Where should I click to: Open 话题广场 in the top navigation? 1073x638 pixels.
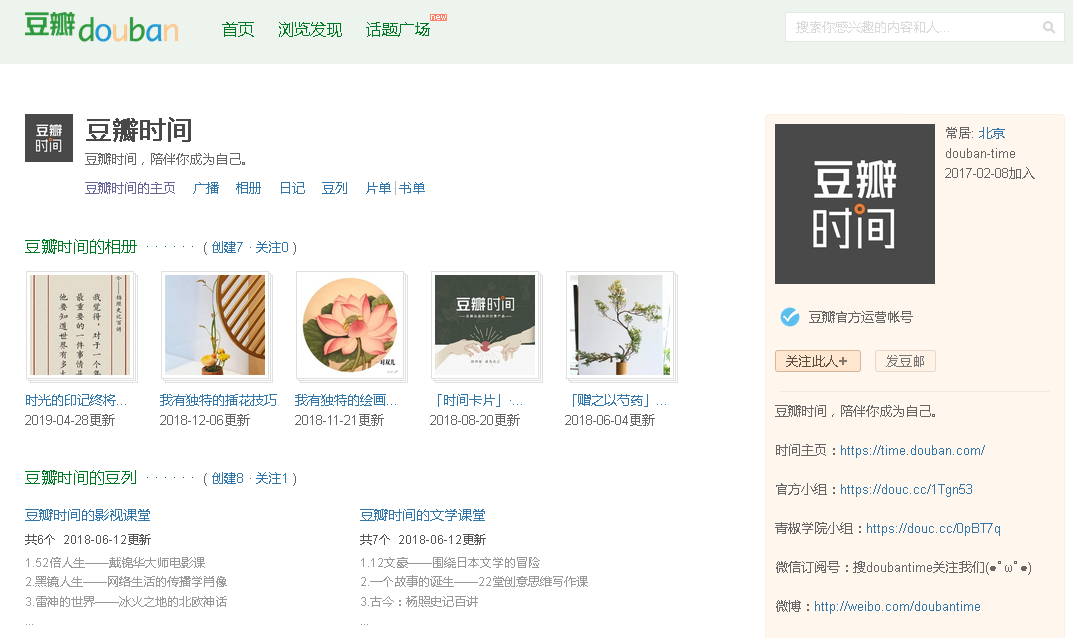pyautogui.click(x=398, y=29)
